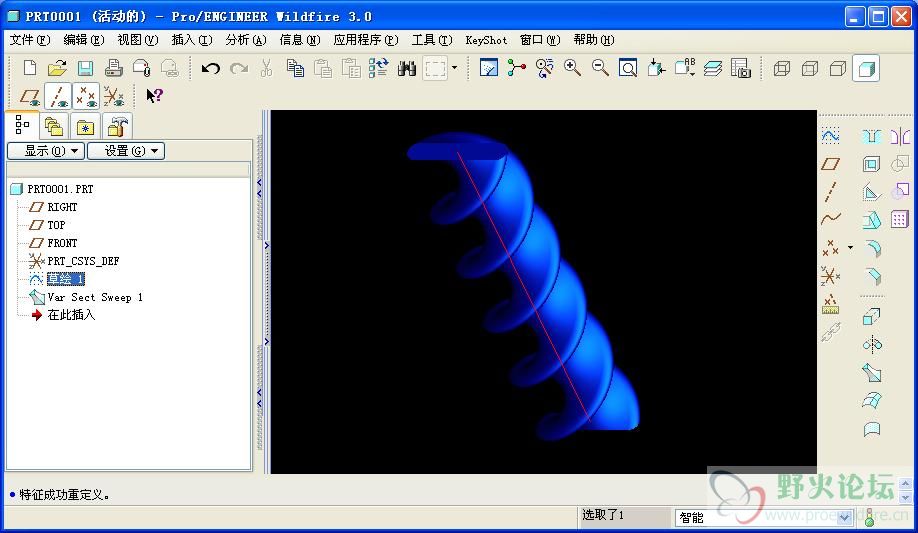The image size is (918, 533).
Task: Save the model with the disk icon
Action: 85,69
